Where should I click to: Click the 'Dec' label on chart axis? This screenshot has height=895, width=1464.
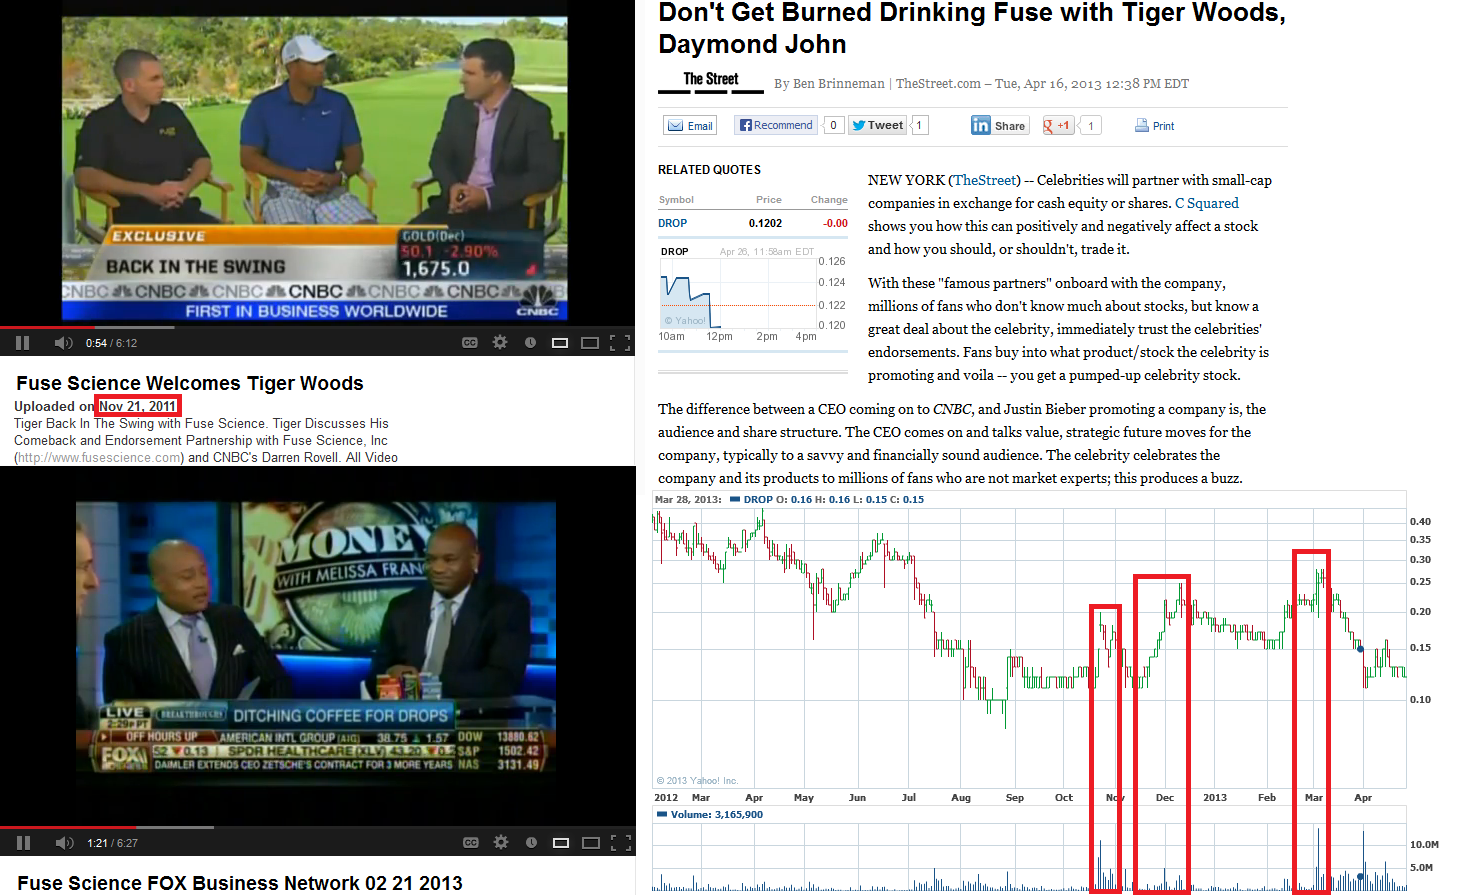1165,797
